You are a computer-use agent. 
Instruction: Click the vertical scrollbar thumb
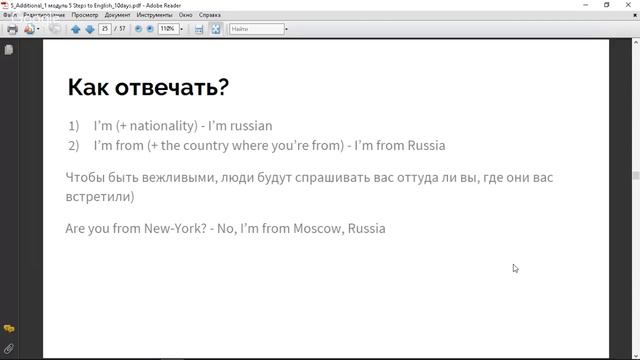click(636, 175)
